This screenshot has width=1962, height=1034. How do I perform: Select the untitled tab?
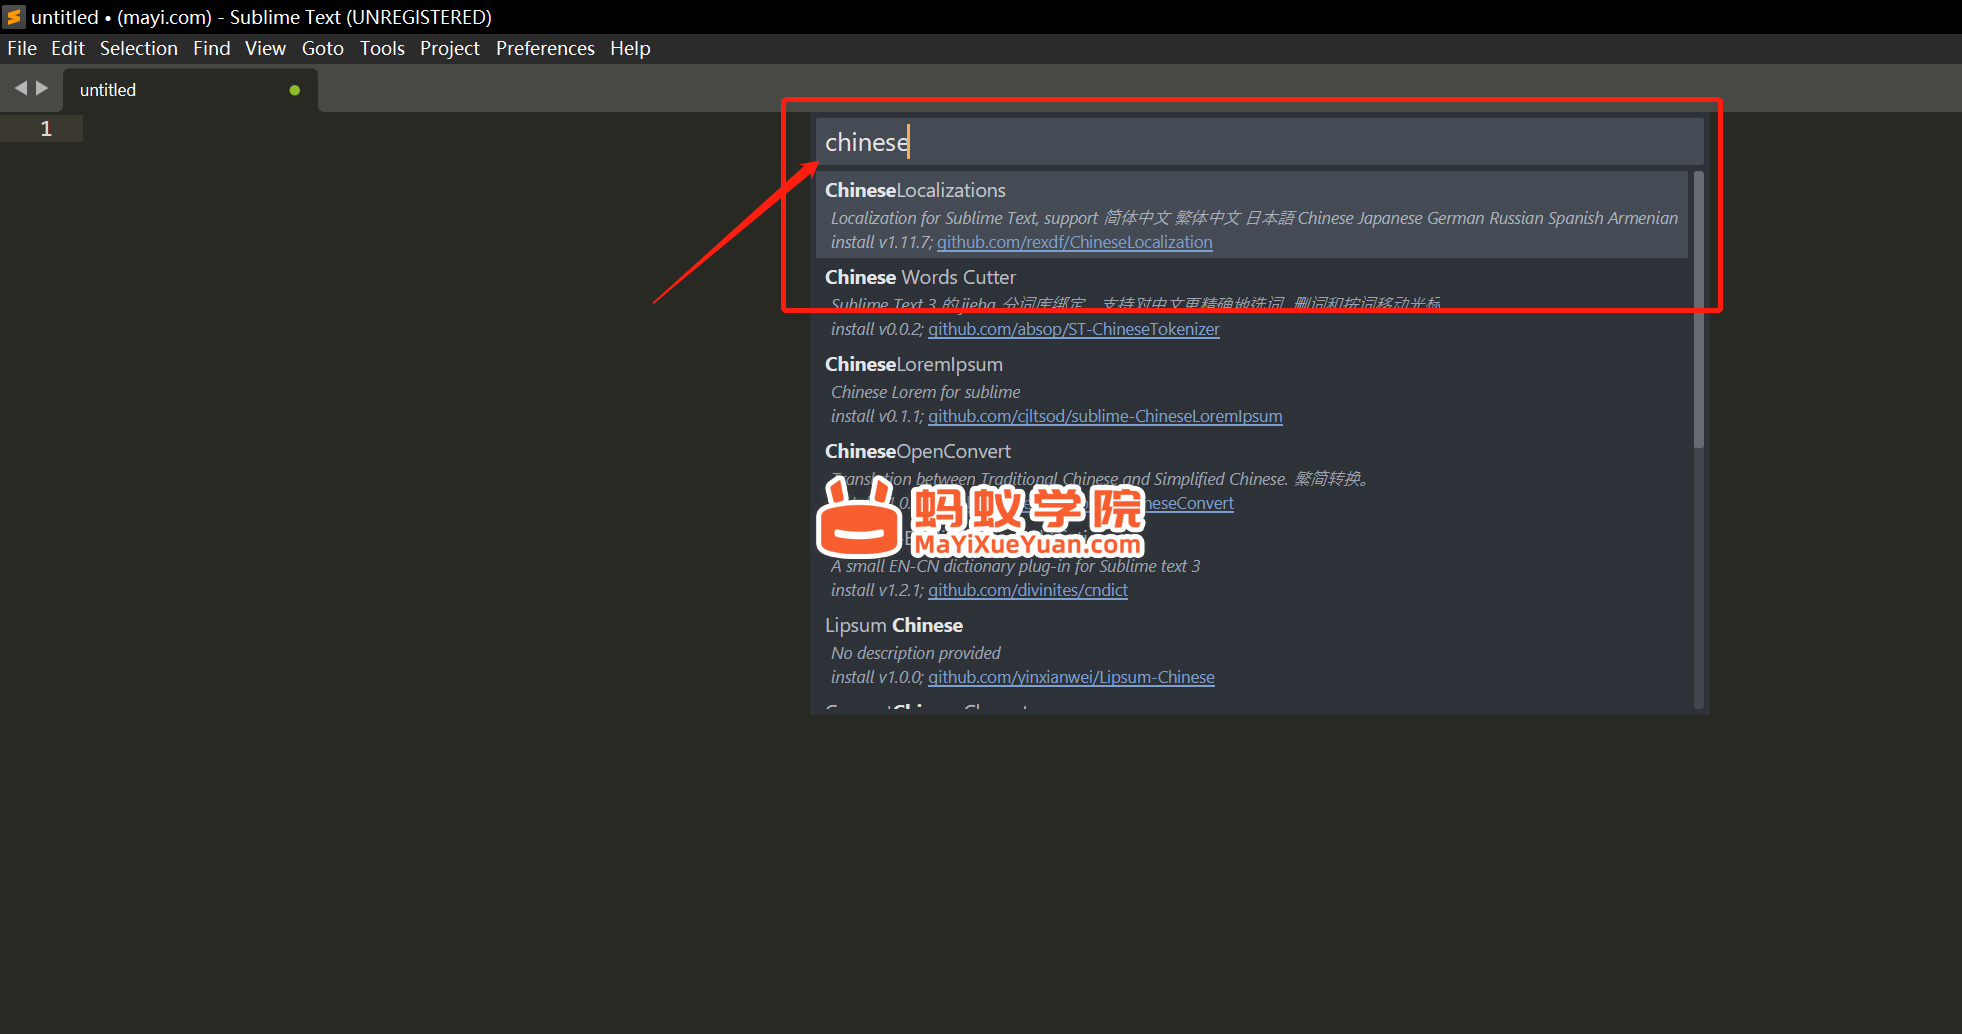point(190,90)
